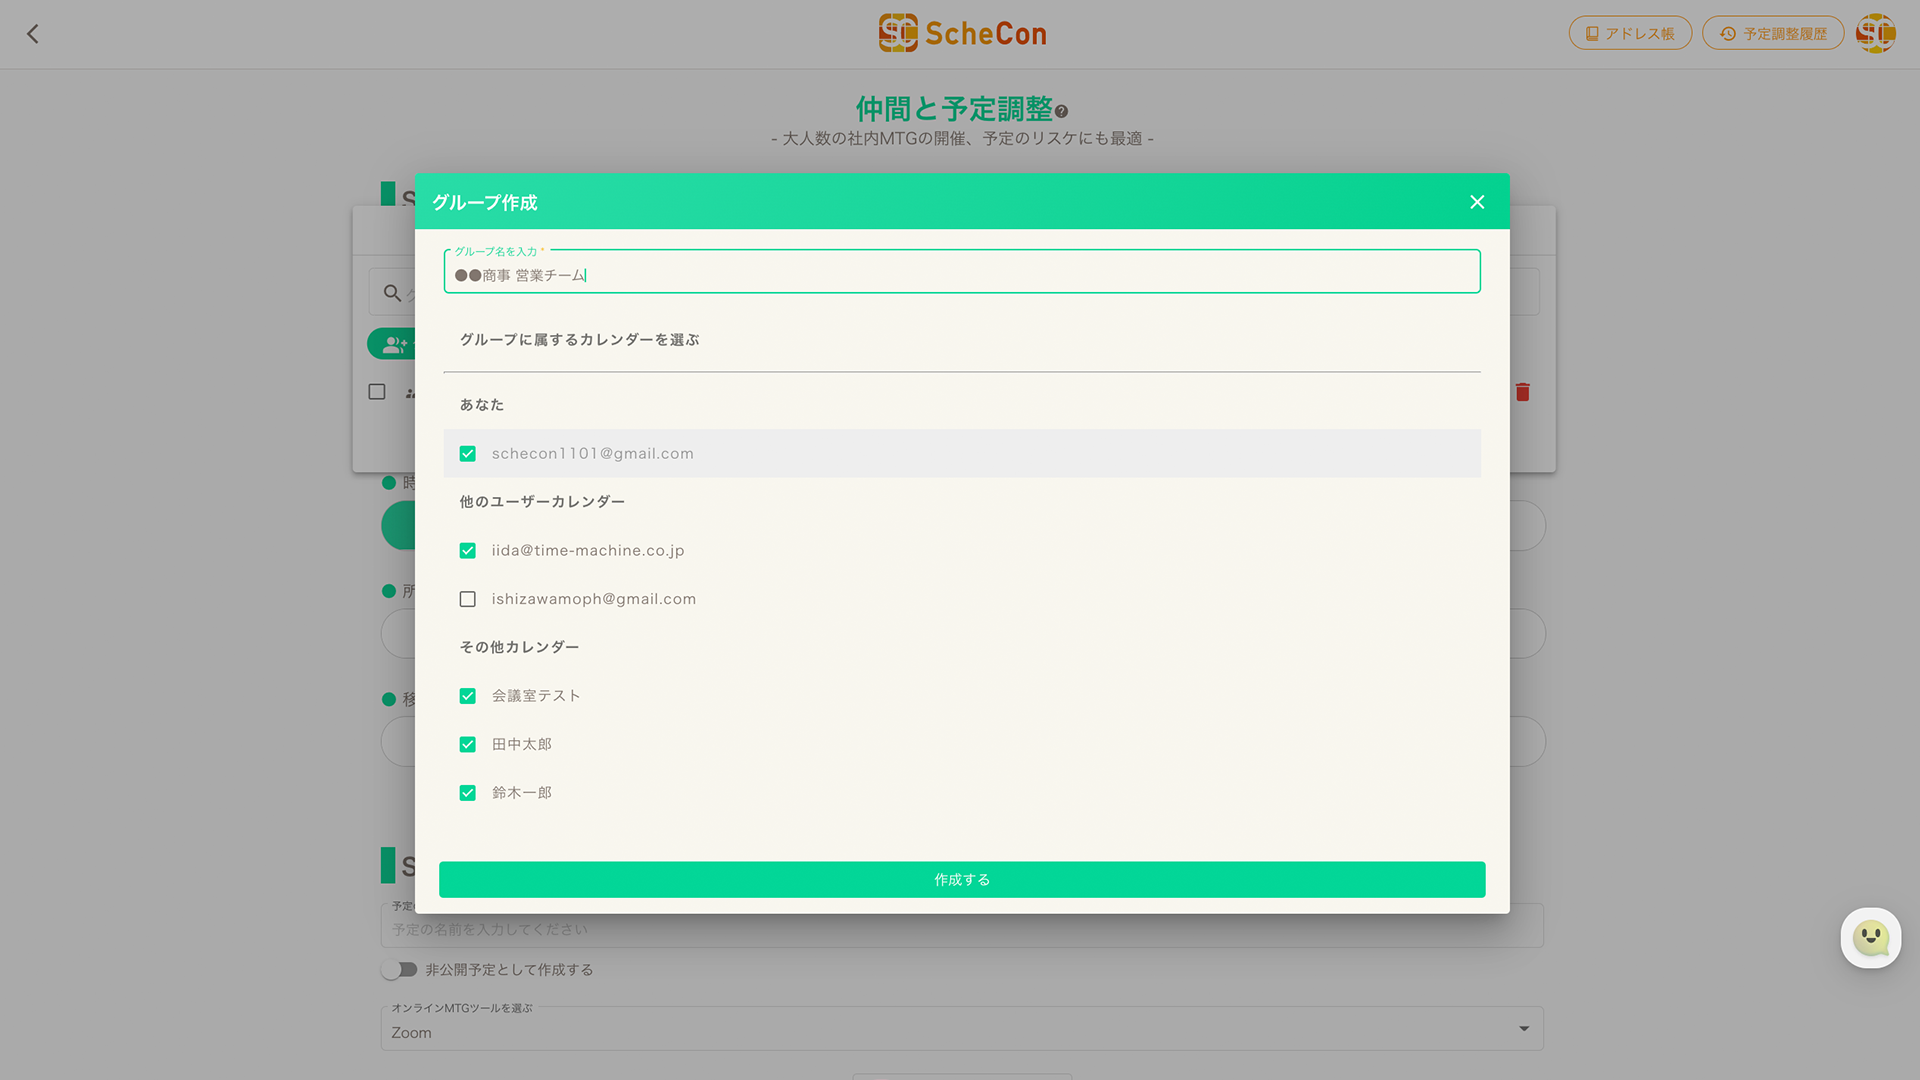Screen dimensions: 1920x1080
Task: Uncheck iida@time-machine.co.jp calendar
Action: (468, 551)
